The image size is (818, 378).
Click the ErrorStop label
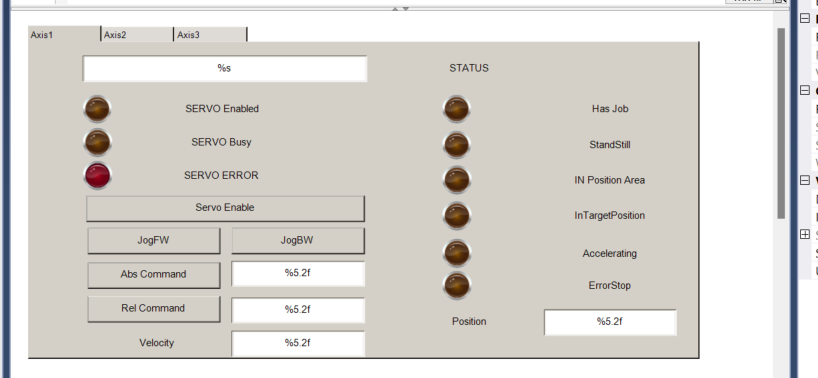pyautogui.click(x=609, y=286)
